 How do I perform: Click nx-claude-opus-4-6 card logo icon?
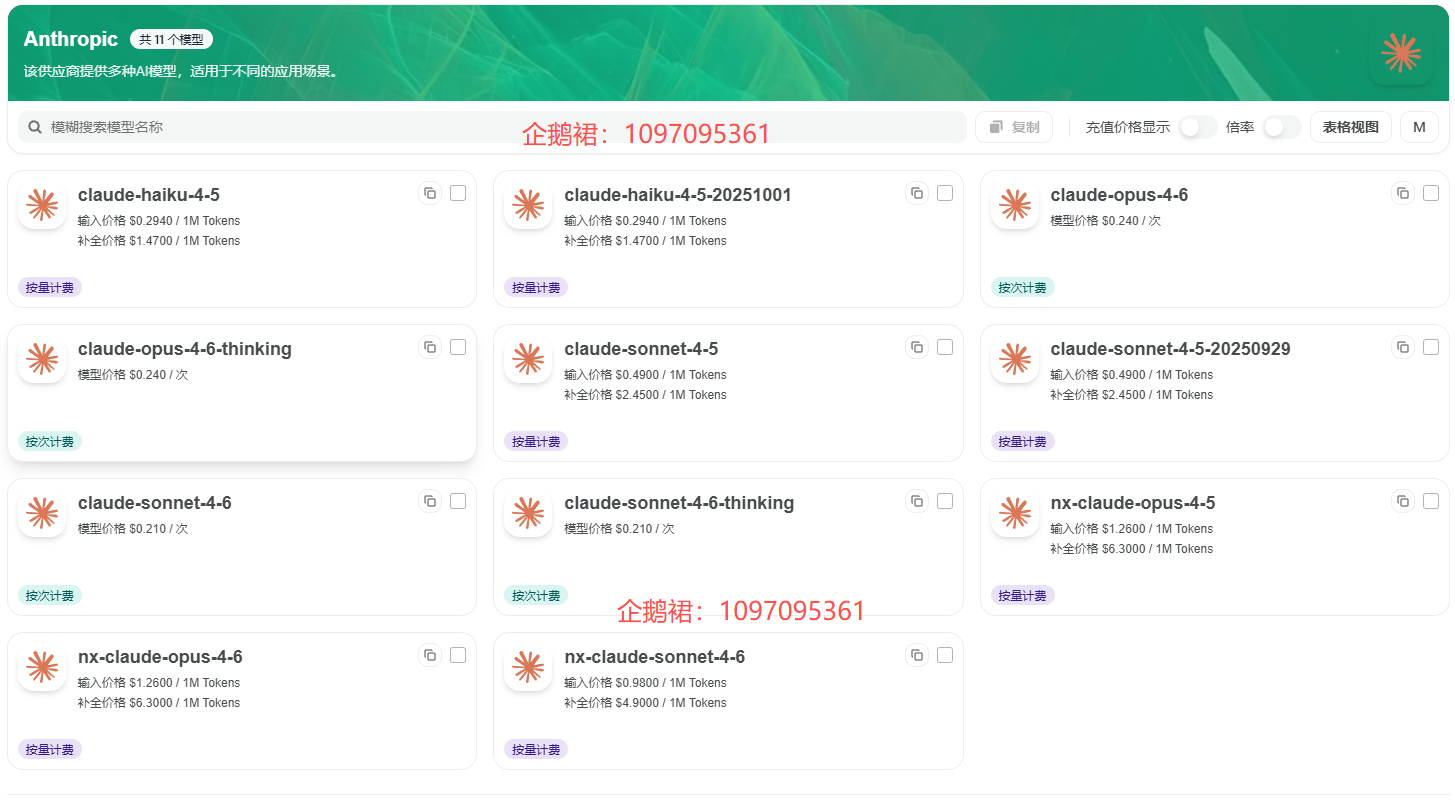tap(42, 667)
